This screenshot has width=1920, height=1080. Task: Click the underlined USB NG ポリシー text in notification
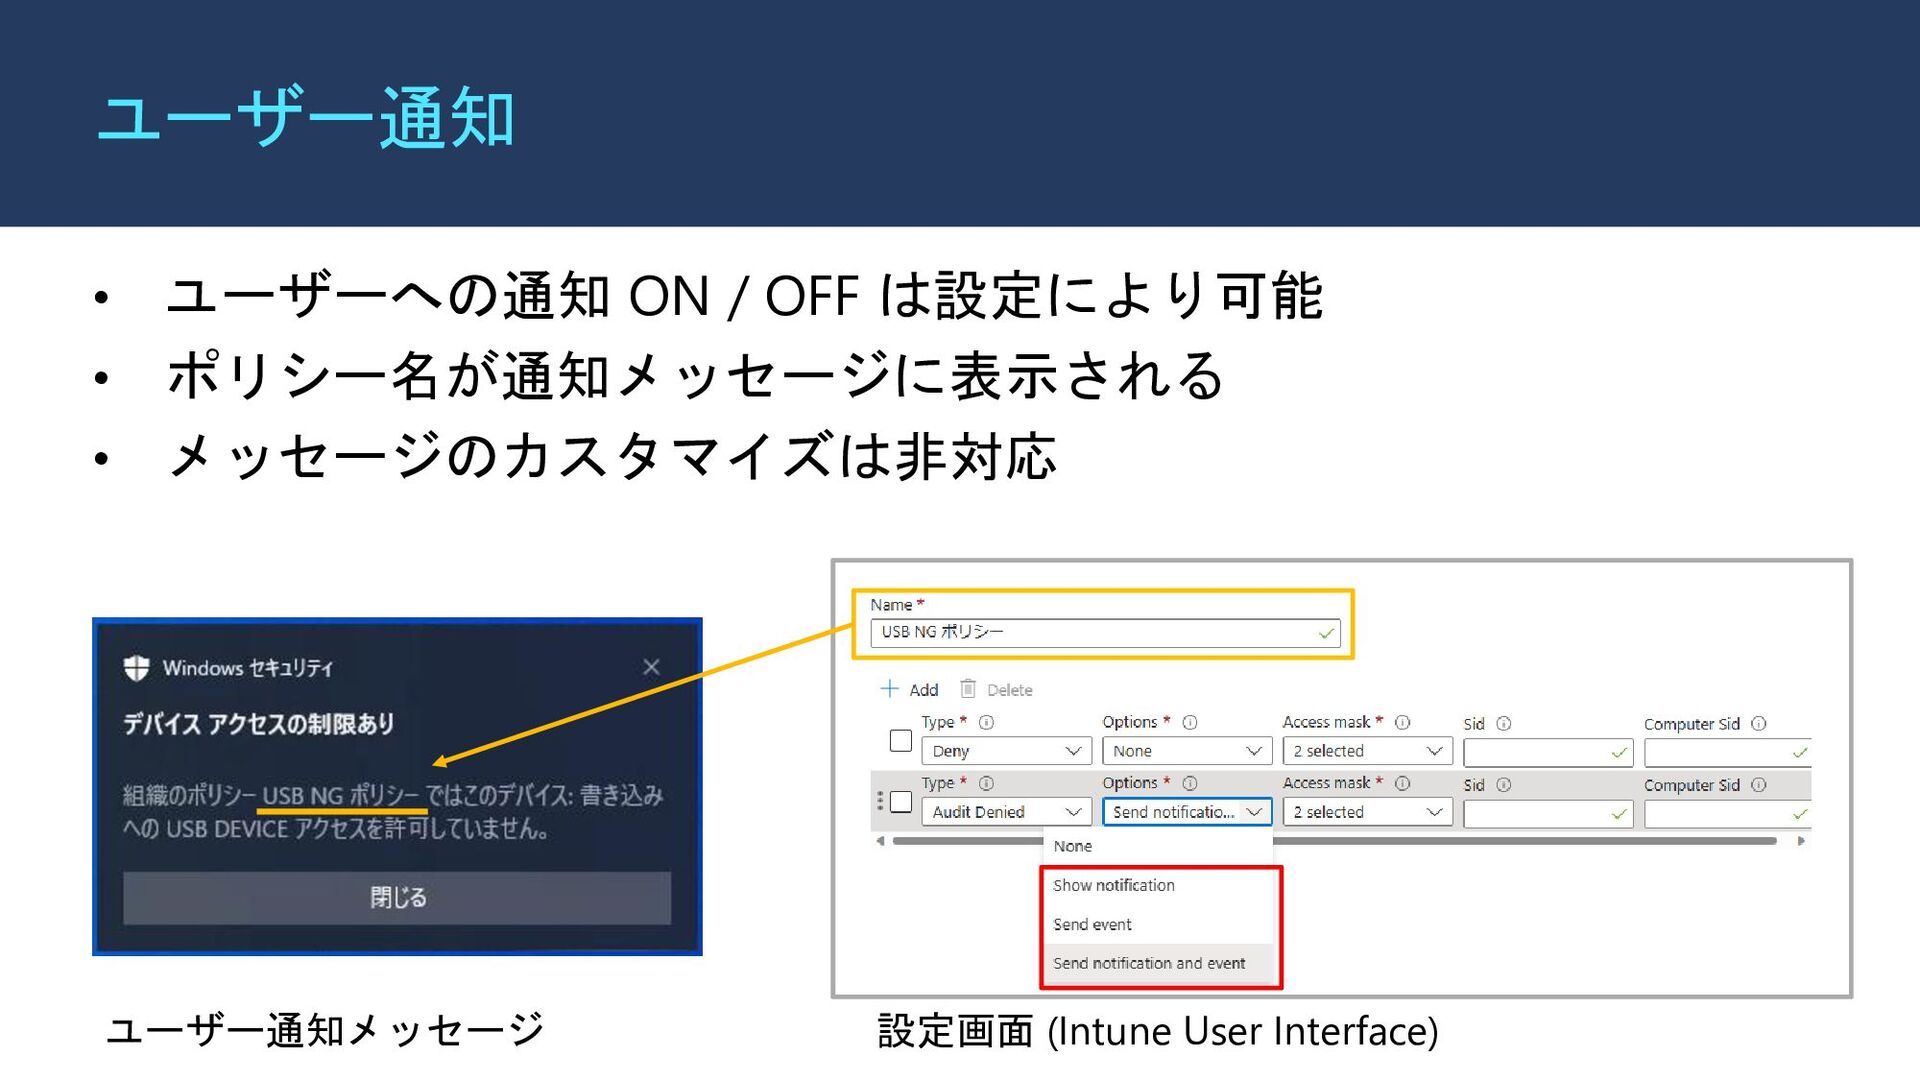(x=341, y=795)
